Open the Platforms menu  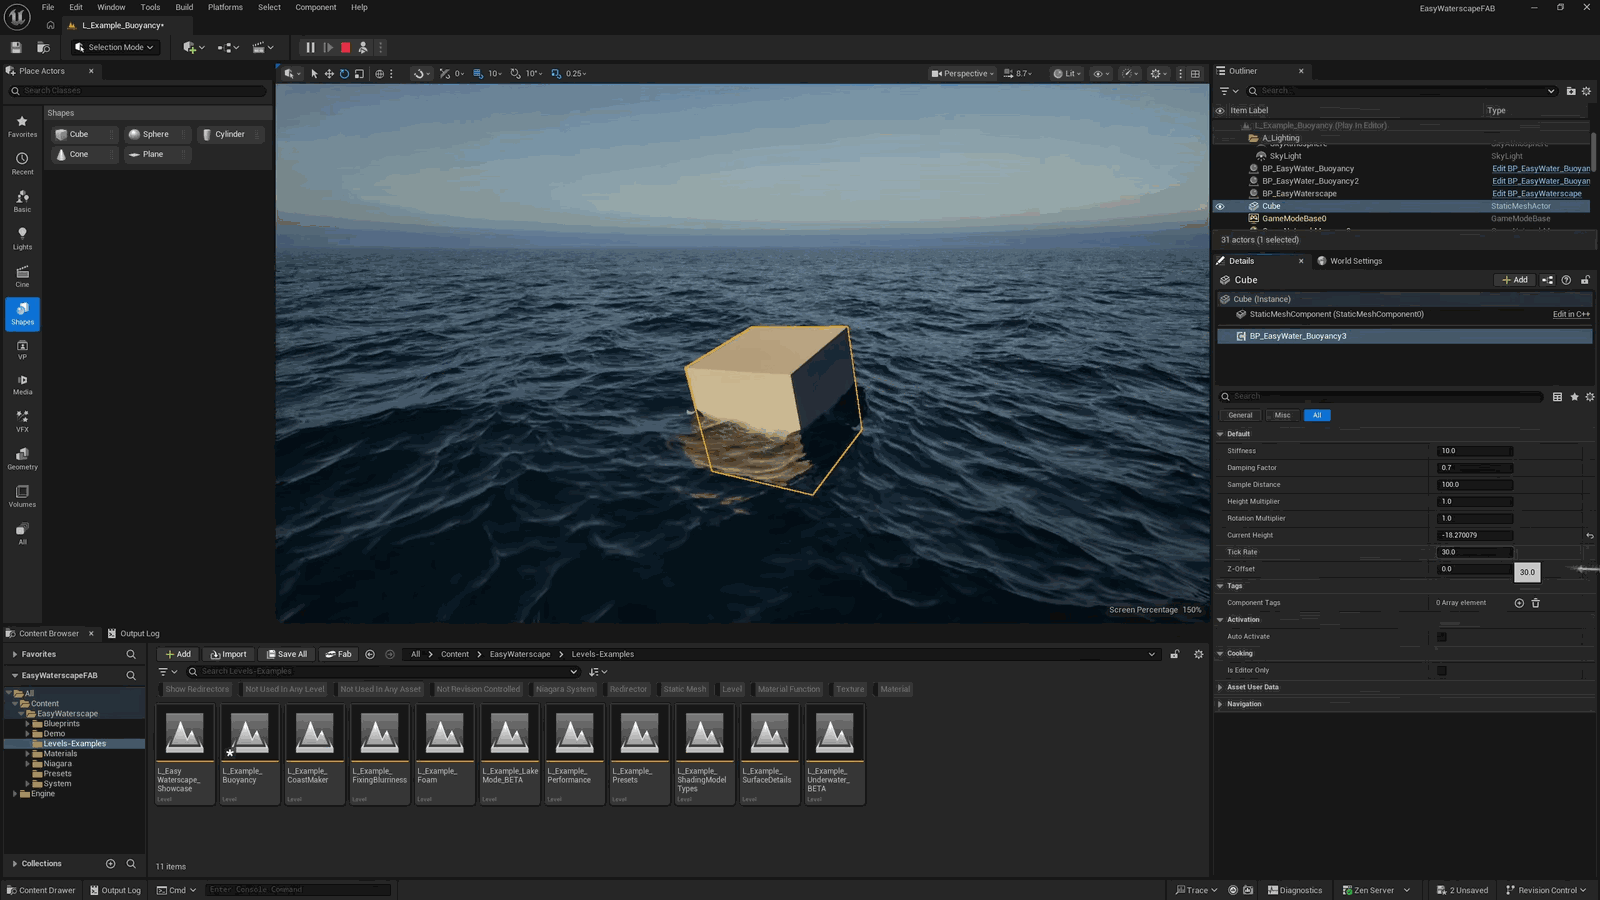coord(225,7)
